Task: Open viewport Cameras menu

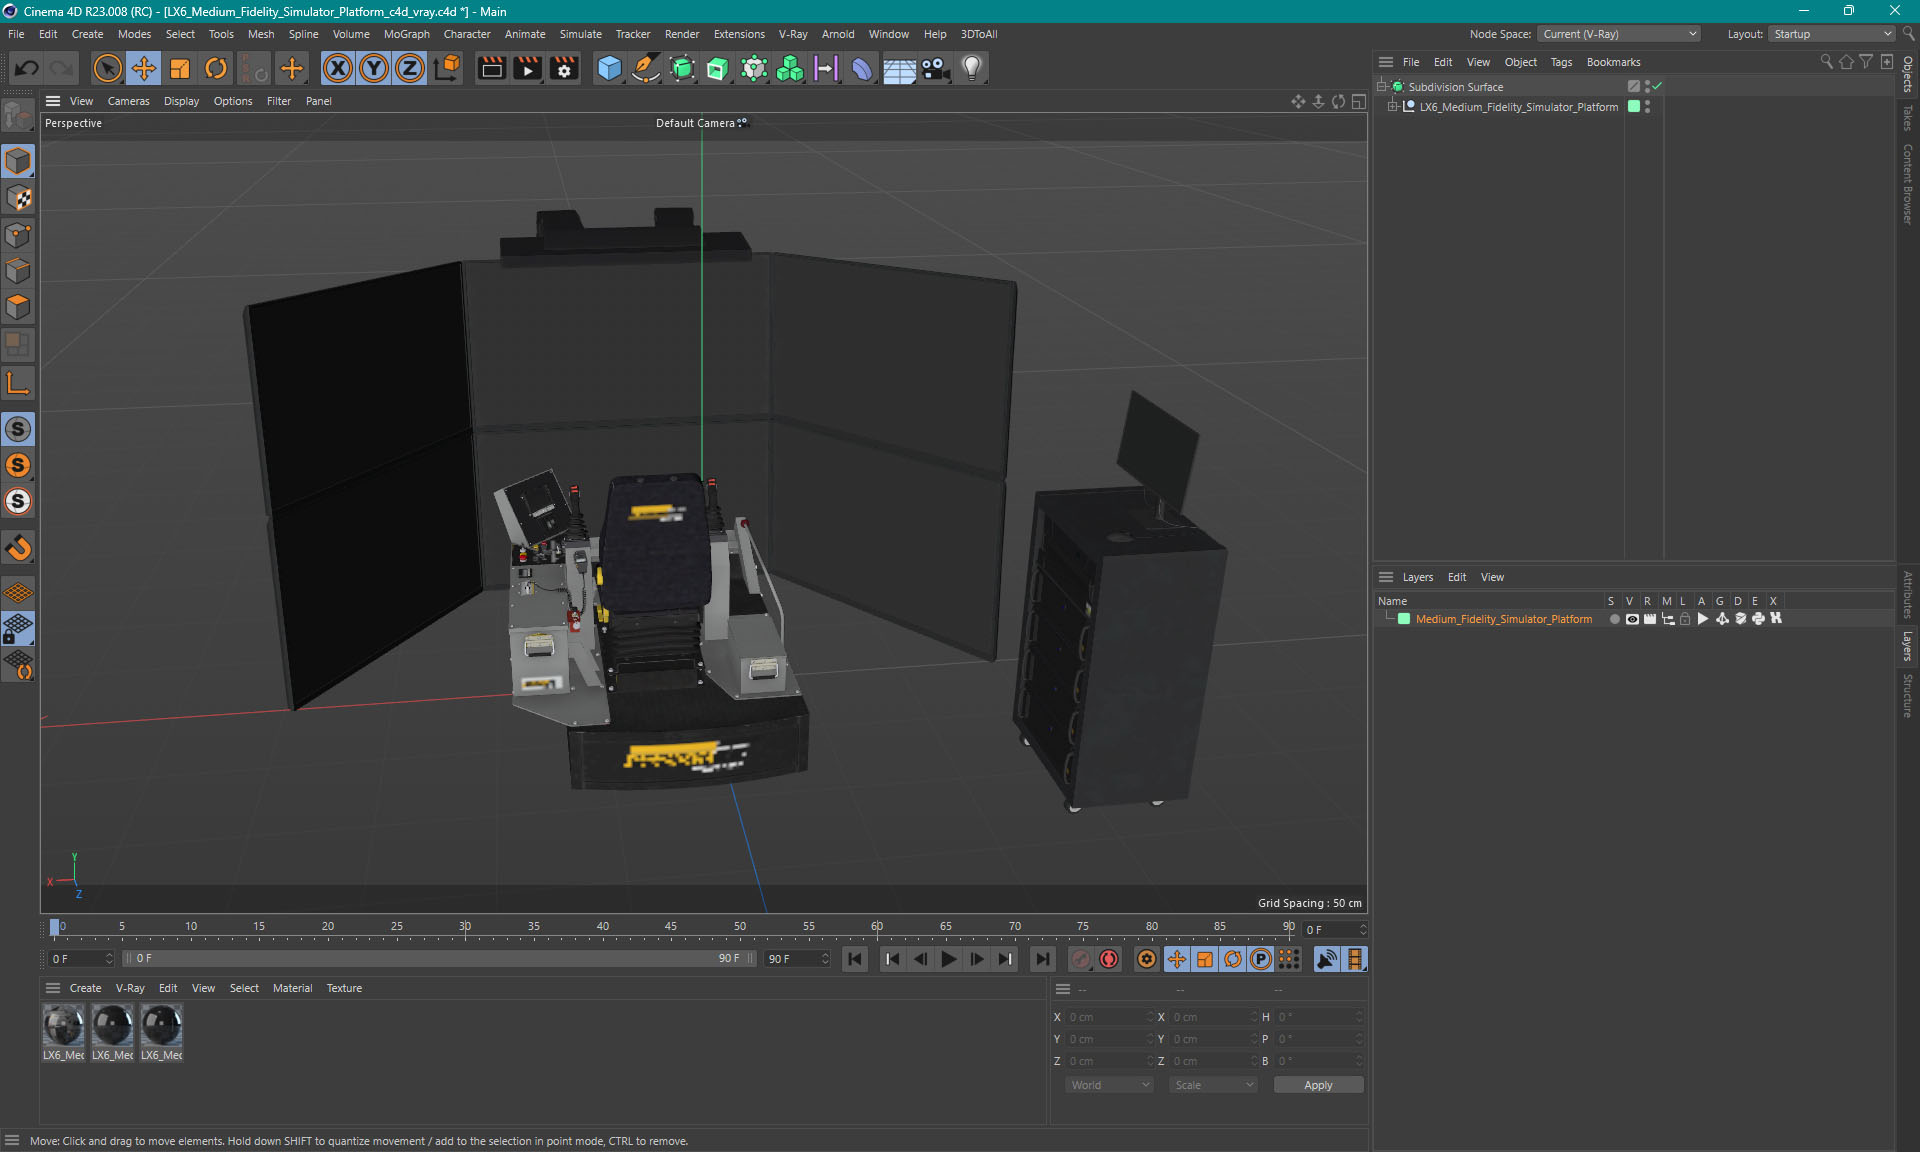Action: tap(129, 101)
